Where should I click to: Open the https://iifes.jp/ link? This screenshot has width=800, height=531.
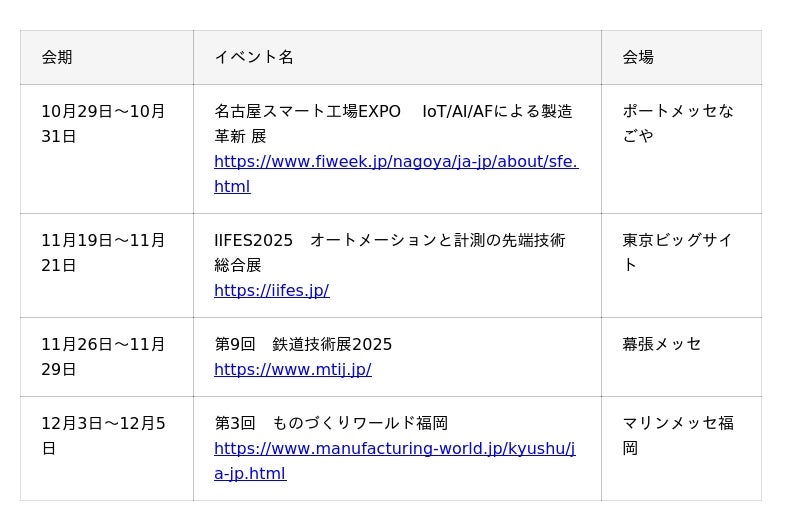click(271, 291)
